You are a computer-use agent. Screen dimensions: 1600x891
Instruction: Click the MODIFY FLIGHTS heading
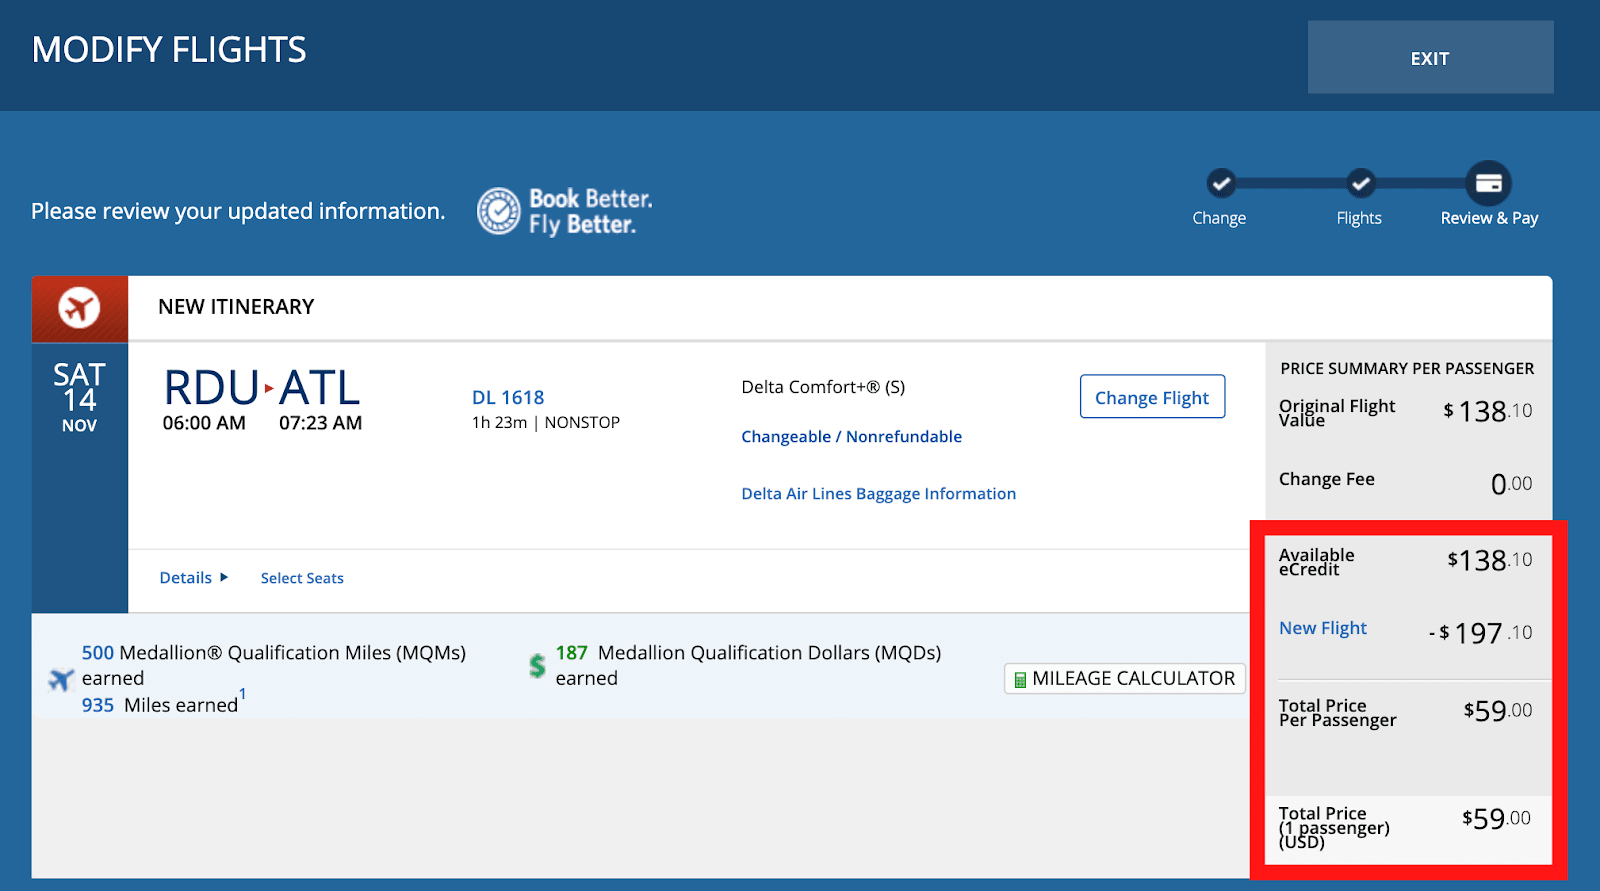click(169, 50)
